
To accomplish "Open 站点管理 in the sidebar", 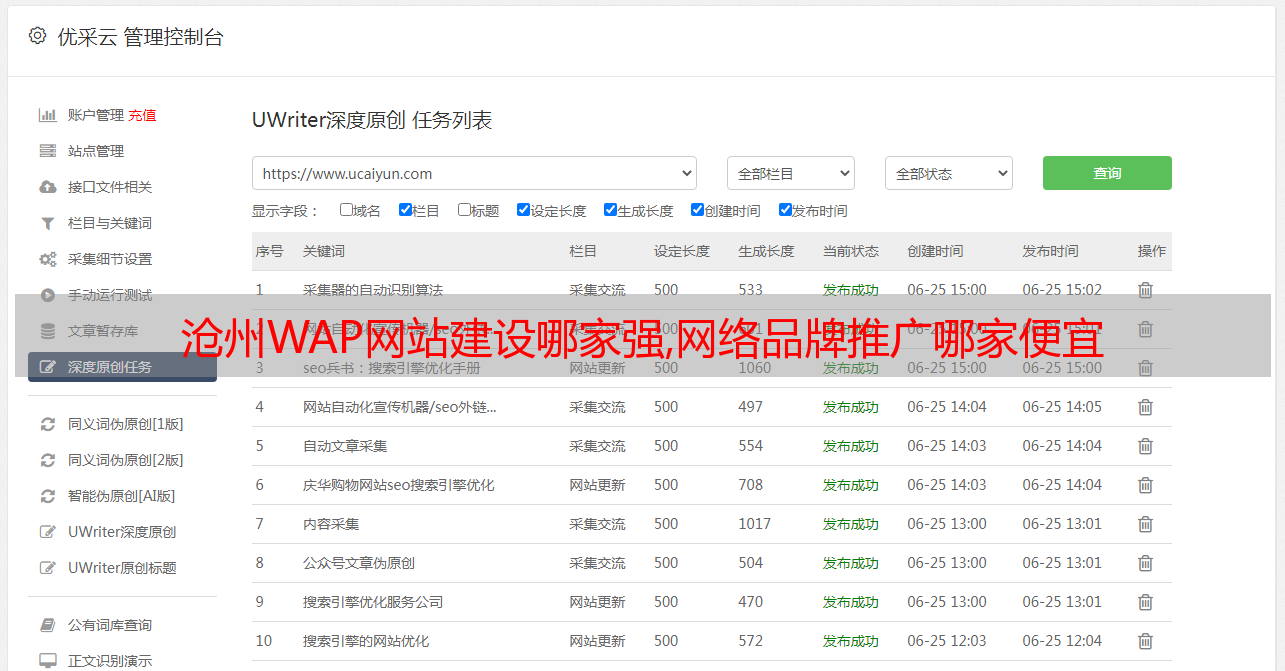I will tap(96, 151).
